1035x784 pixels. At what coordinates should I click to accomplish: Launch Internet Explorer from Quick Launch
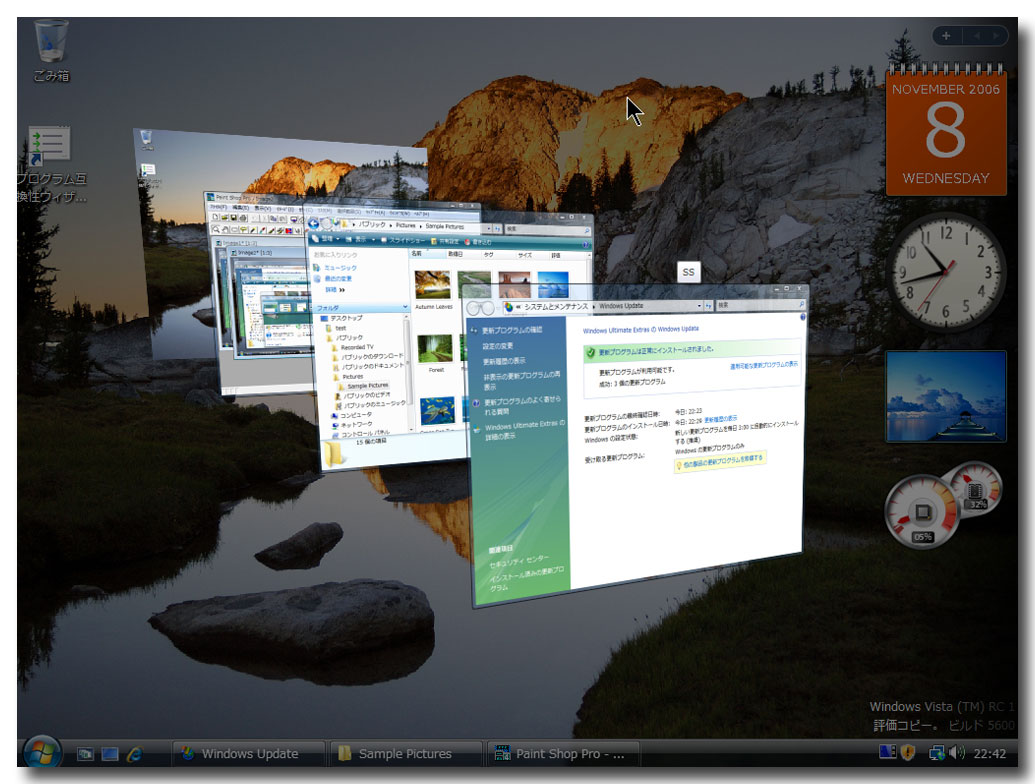[x=135, y=754]
